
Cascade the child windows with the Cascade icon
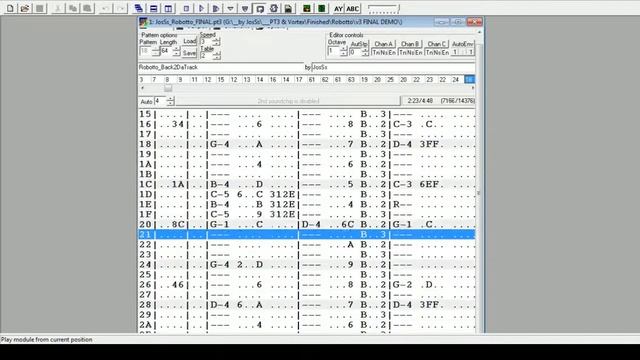[139, 8]
